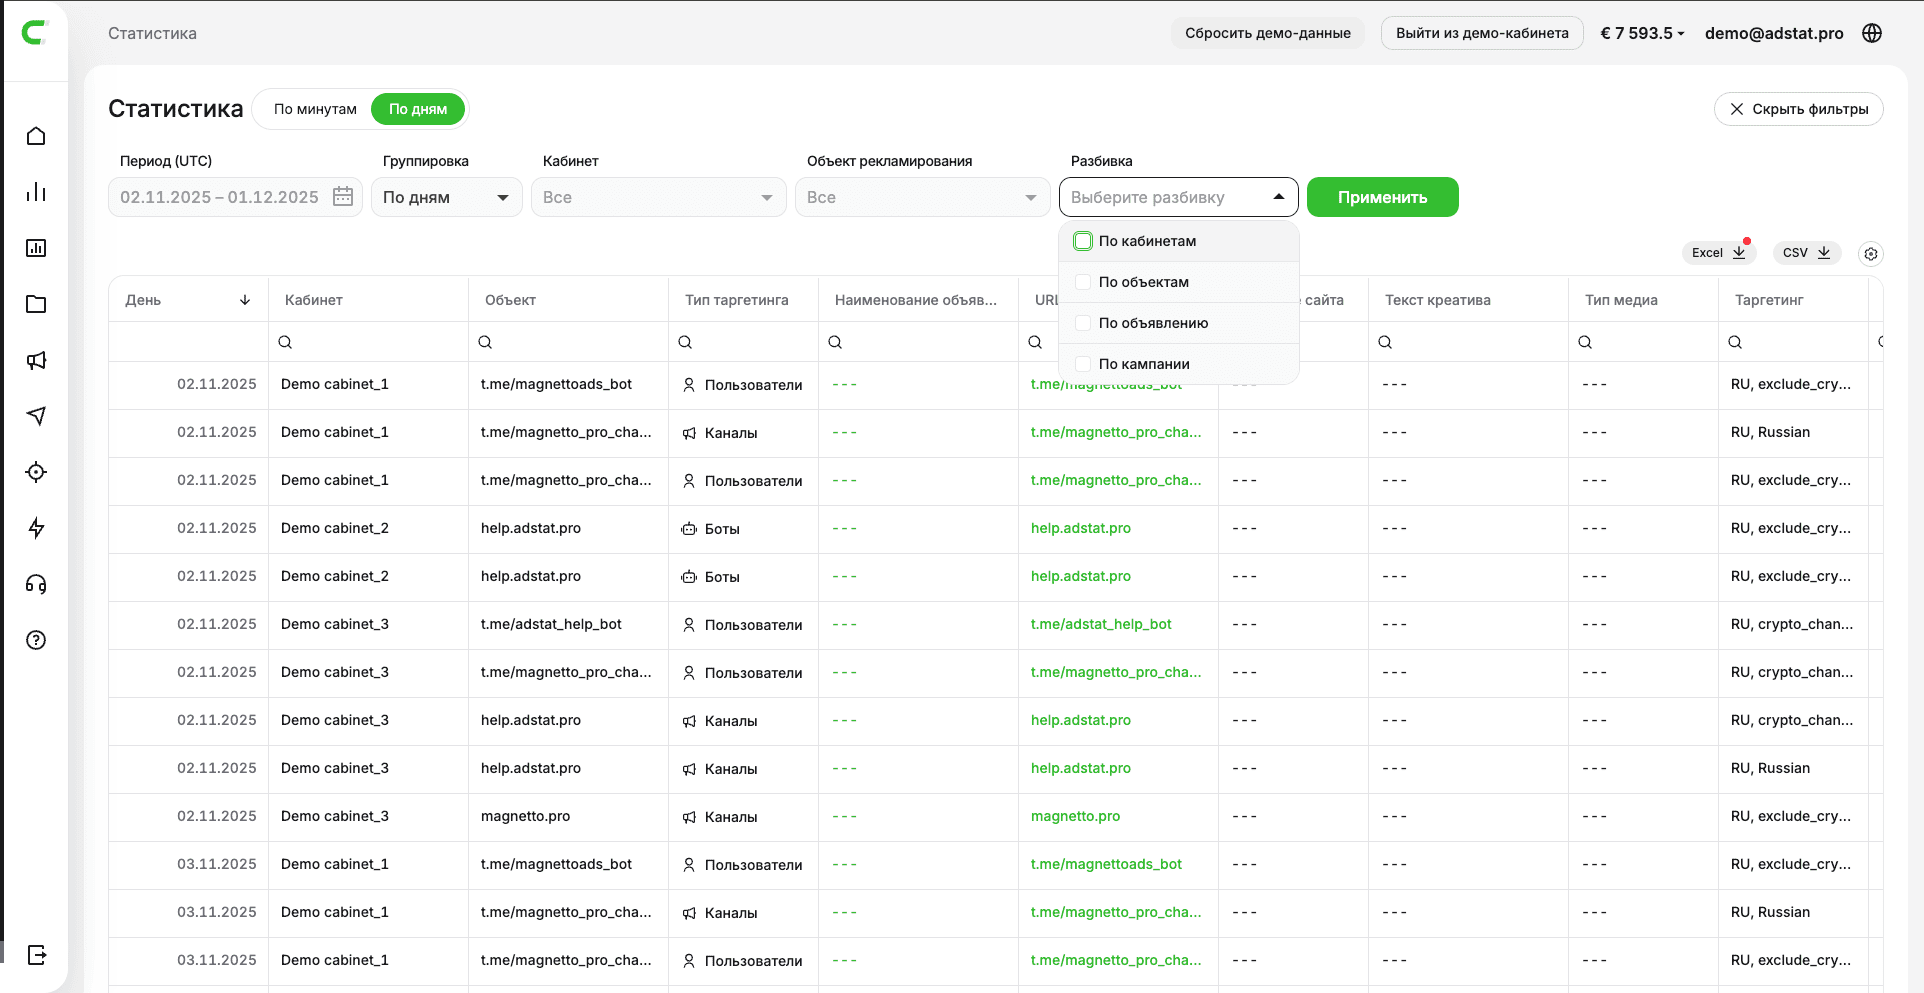The image size is (1924, 993).
Task: Open the folder icon in sidebar
Action: tap(36, 304)
